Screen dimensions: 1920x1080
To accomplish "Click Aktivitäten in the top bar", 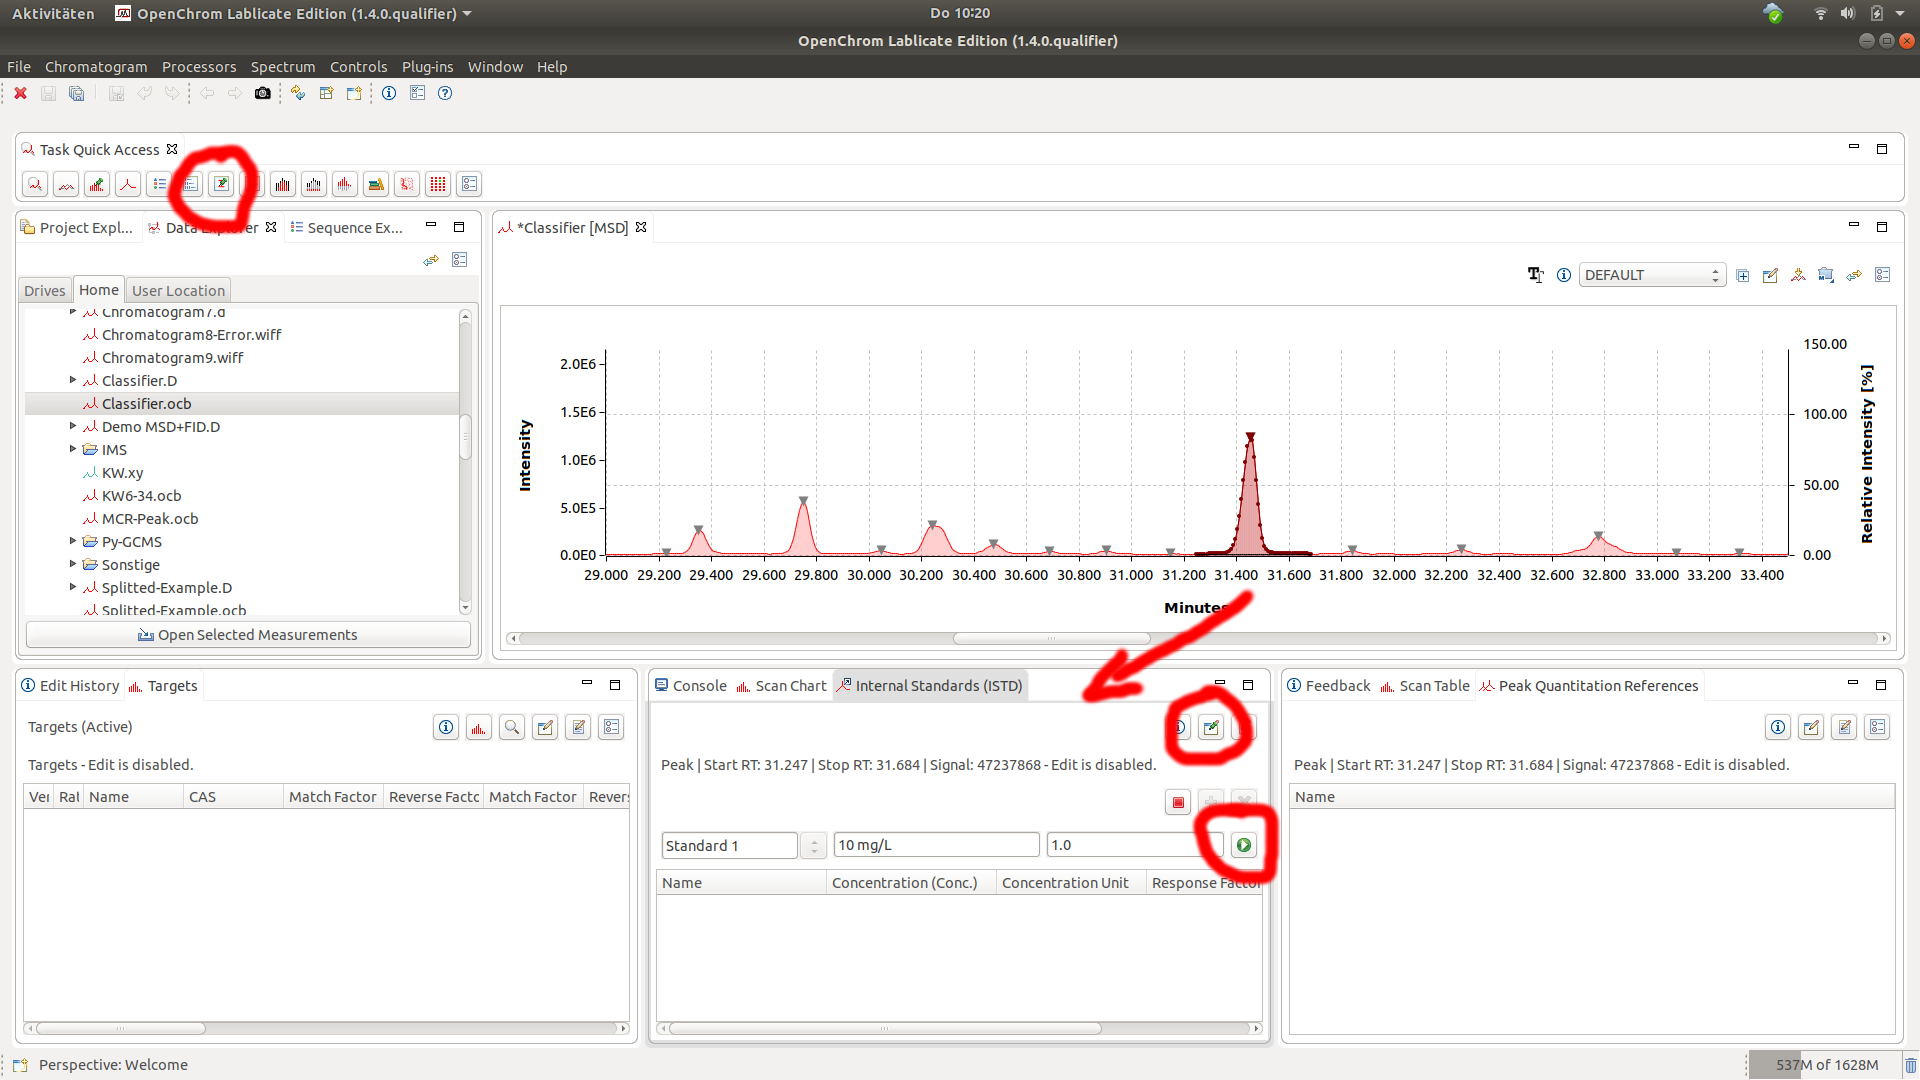I will (53, 13).
